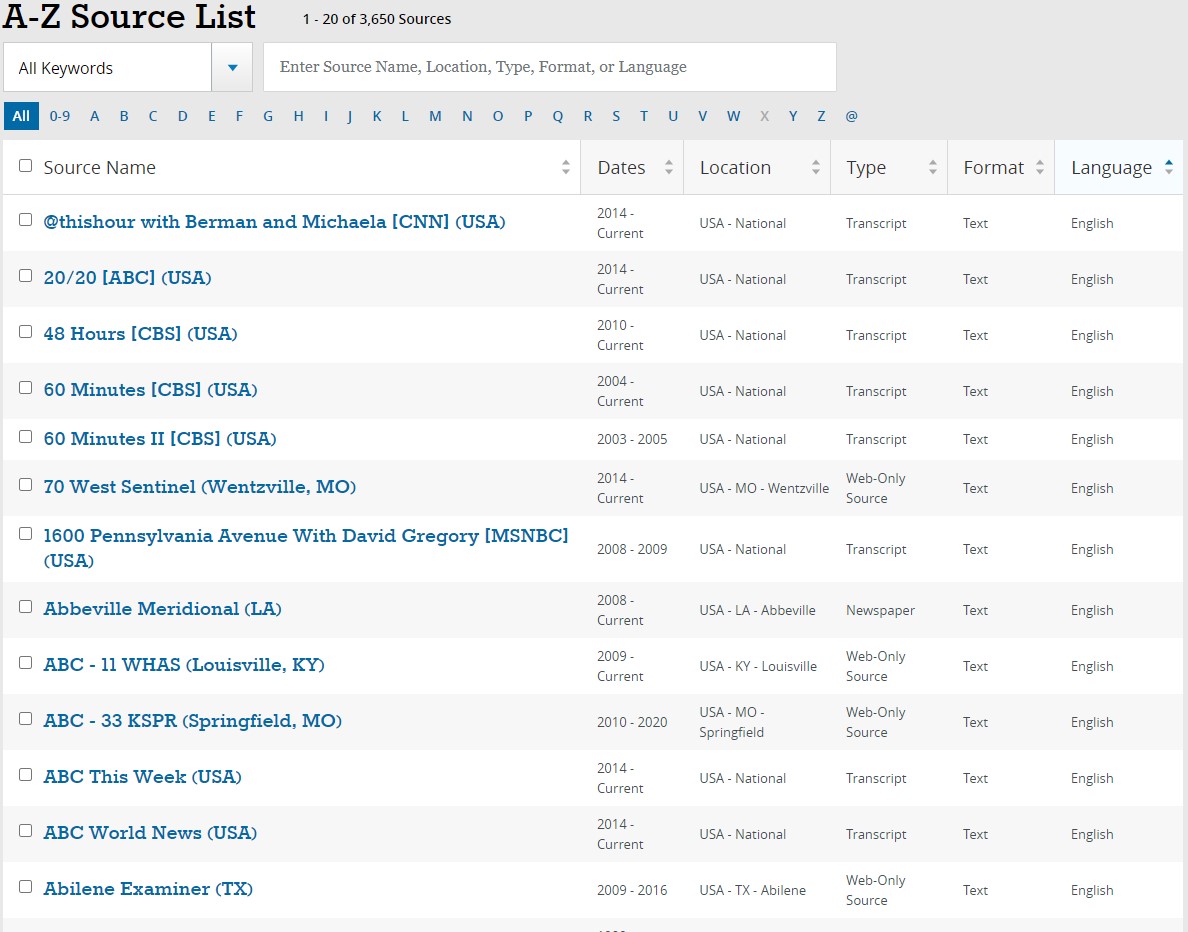1188x932 pixels.
Task: Tick checkbox for Abbeville Meridional
Action: point(26,607)
